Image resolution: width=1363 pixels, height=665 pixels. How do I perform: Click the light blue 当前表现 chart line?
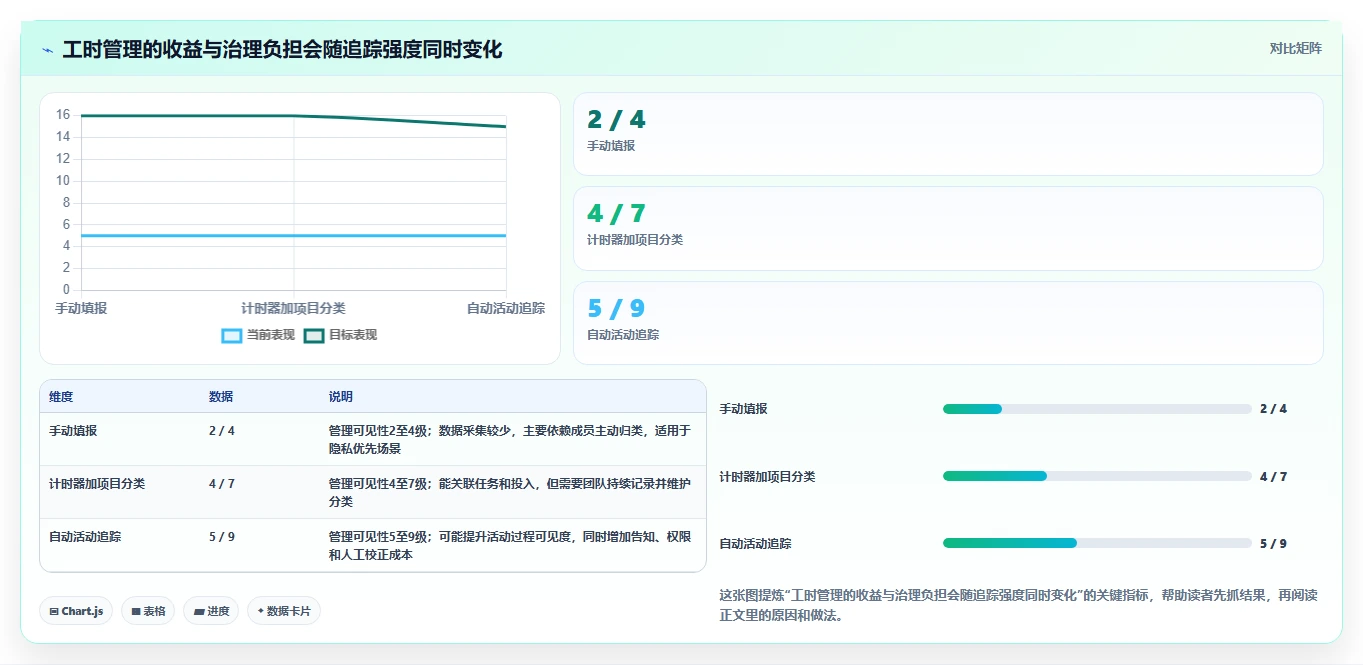click(x=293, y=236)
